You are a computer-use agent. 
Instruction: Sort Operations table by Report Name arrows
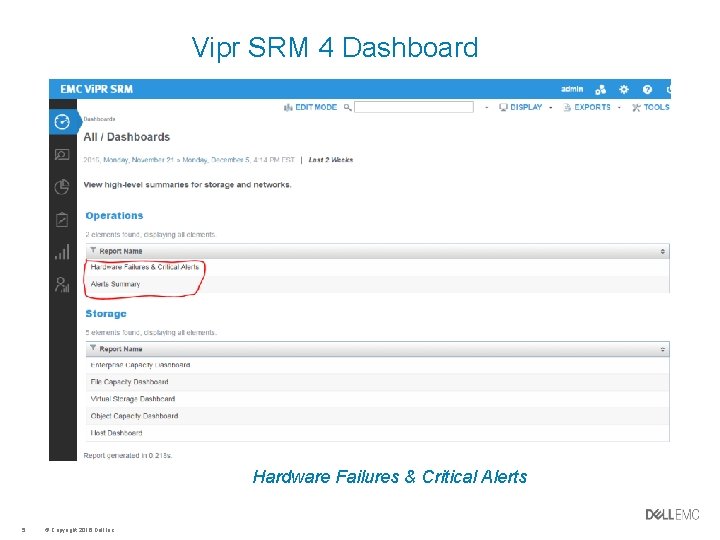click(663, 251)
